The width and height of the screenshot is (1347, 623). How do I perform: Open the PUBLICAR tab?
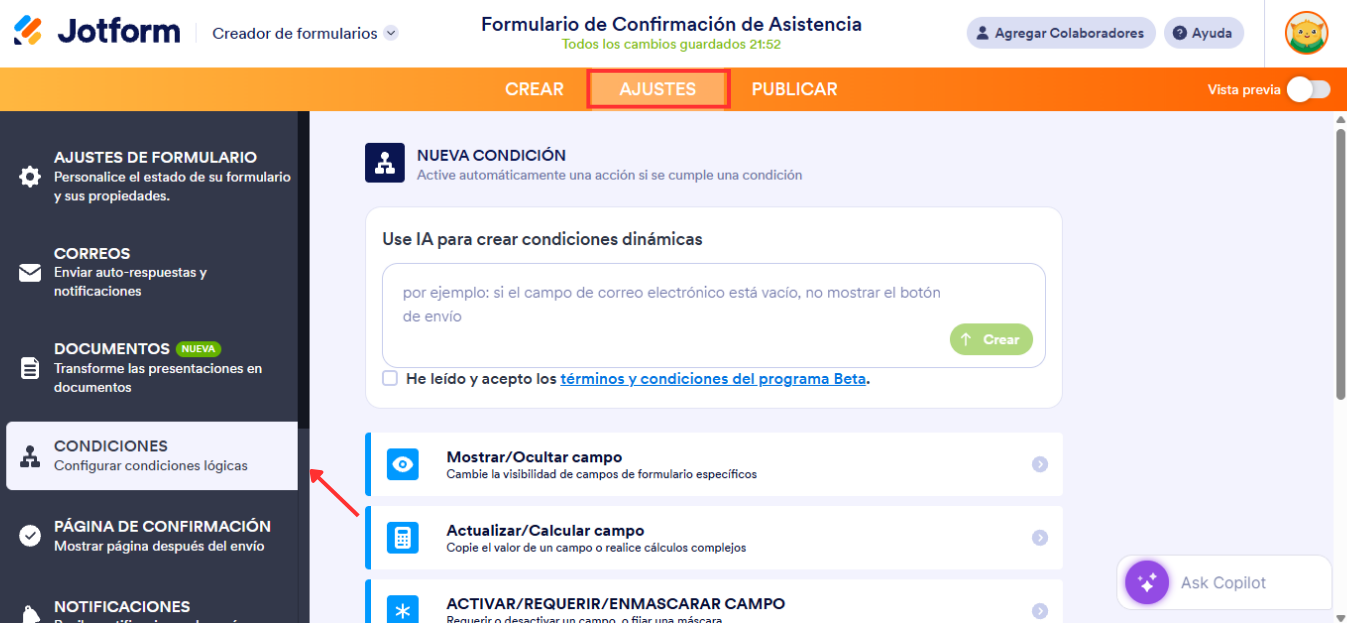click(x=793, y=89)
